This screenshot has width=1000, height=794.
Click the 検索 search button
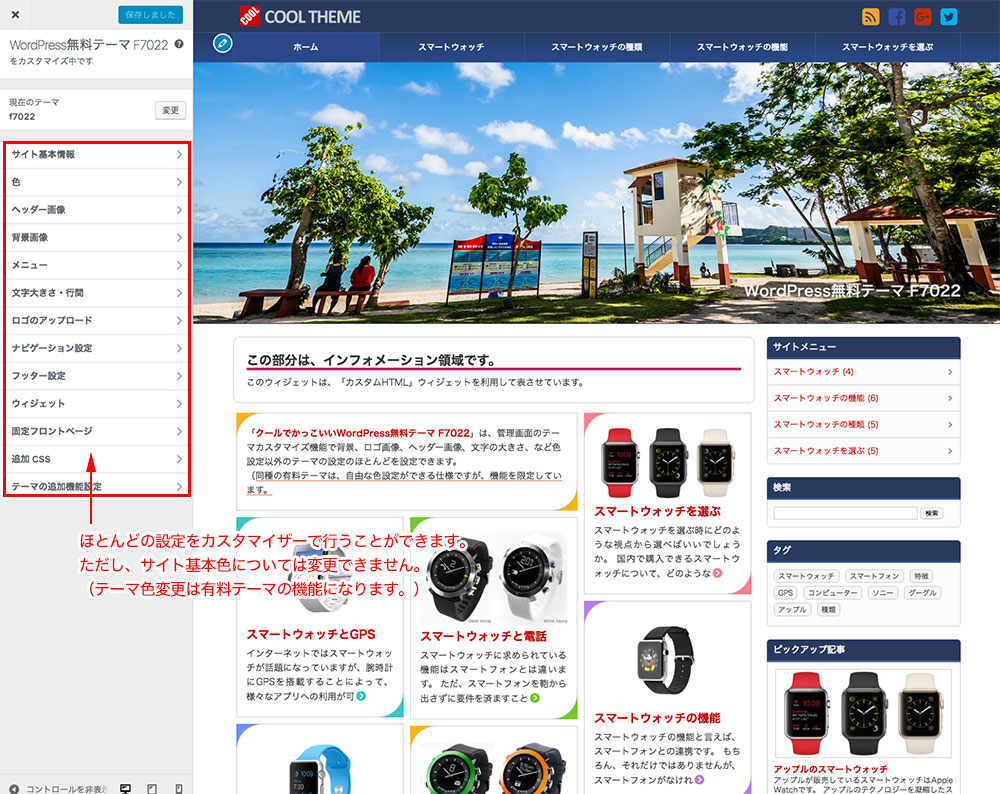tap(932, 513)
